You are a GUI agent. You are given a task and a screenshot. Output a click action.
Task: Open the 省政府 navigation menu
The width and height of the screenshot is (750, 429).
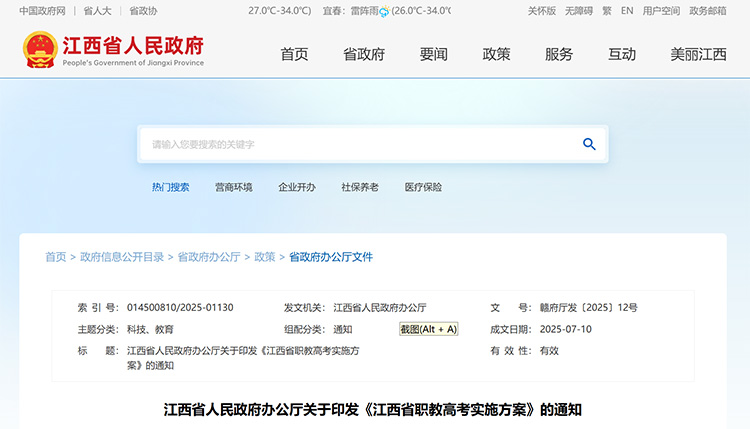coord(364,55)
